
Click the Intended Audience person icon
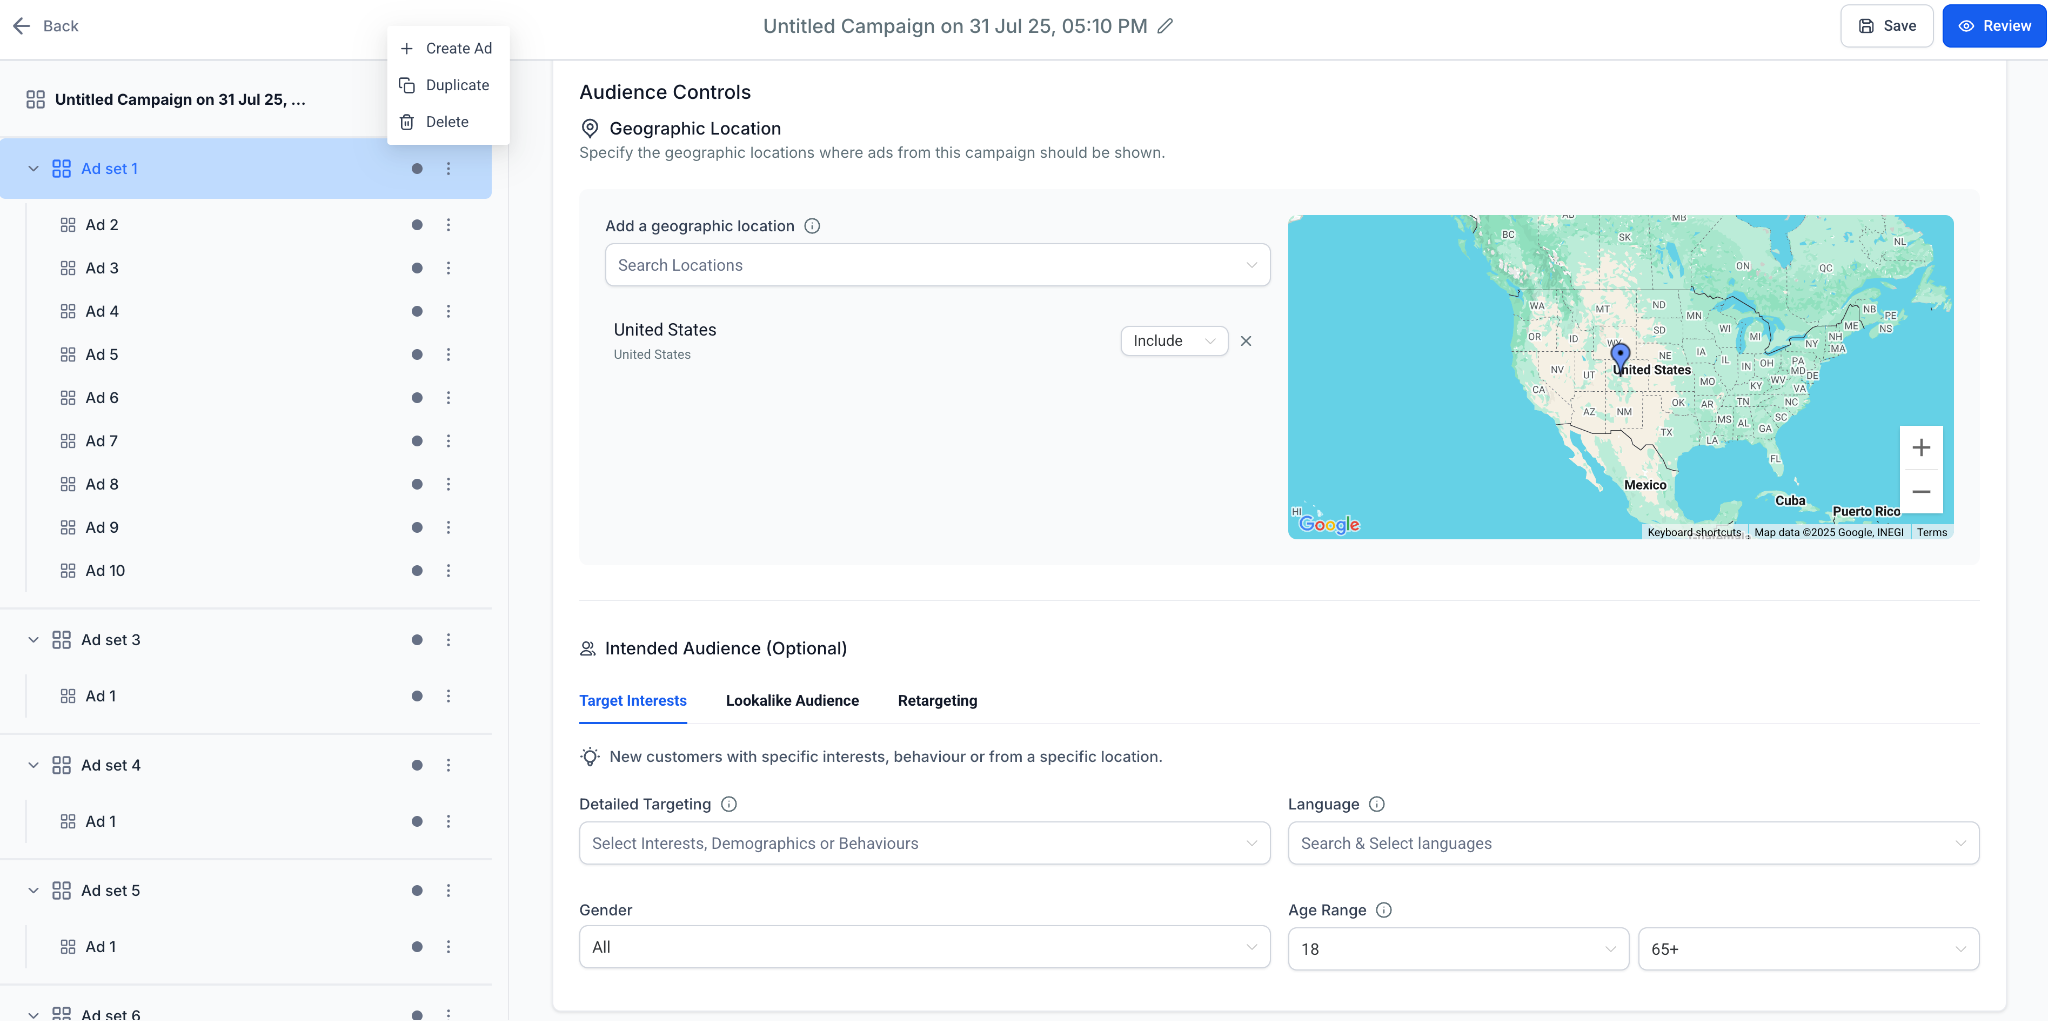[589, 648]
